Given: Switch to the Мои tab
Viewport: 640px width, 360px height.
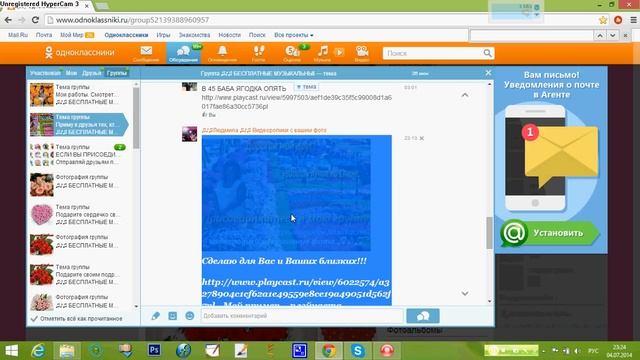Looking at the screenshot, I should 71,73.
